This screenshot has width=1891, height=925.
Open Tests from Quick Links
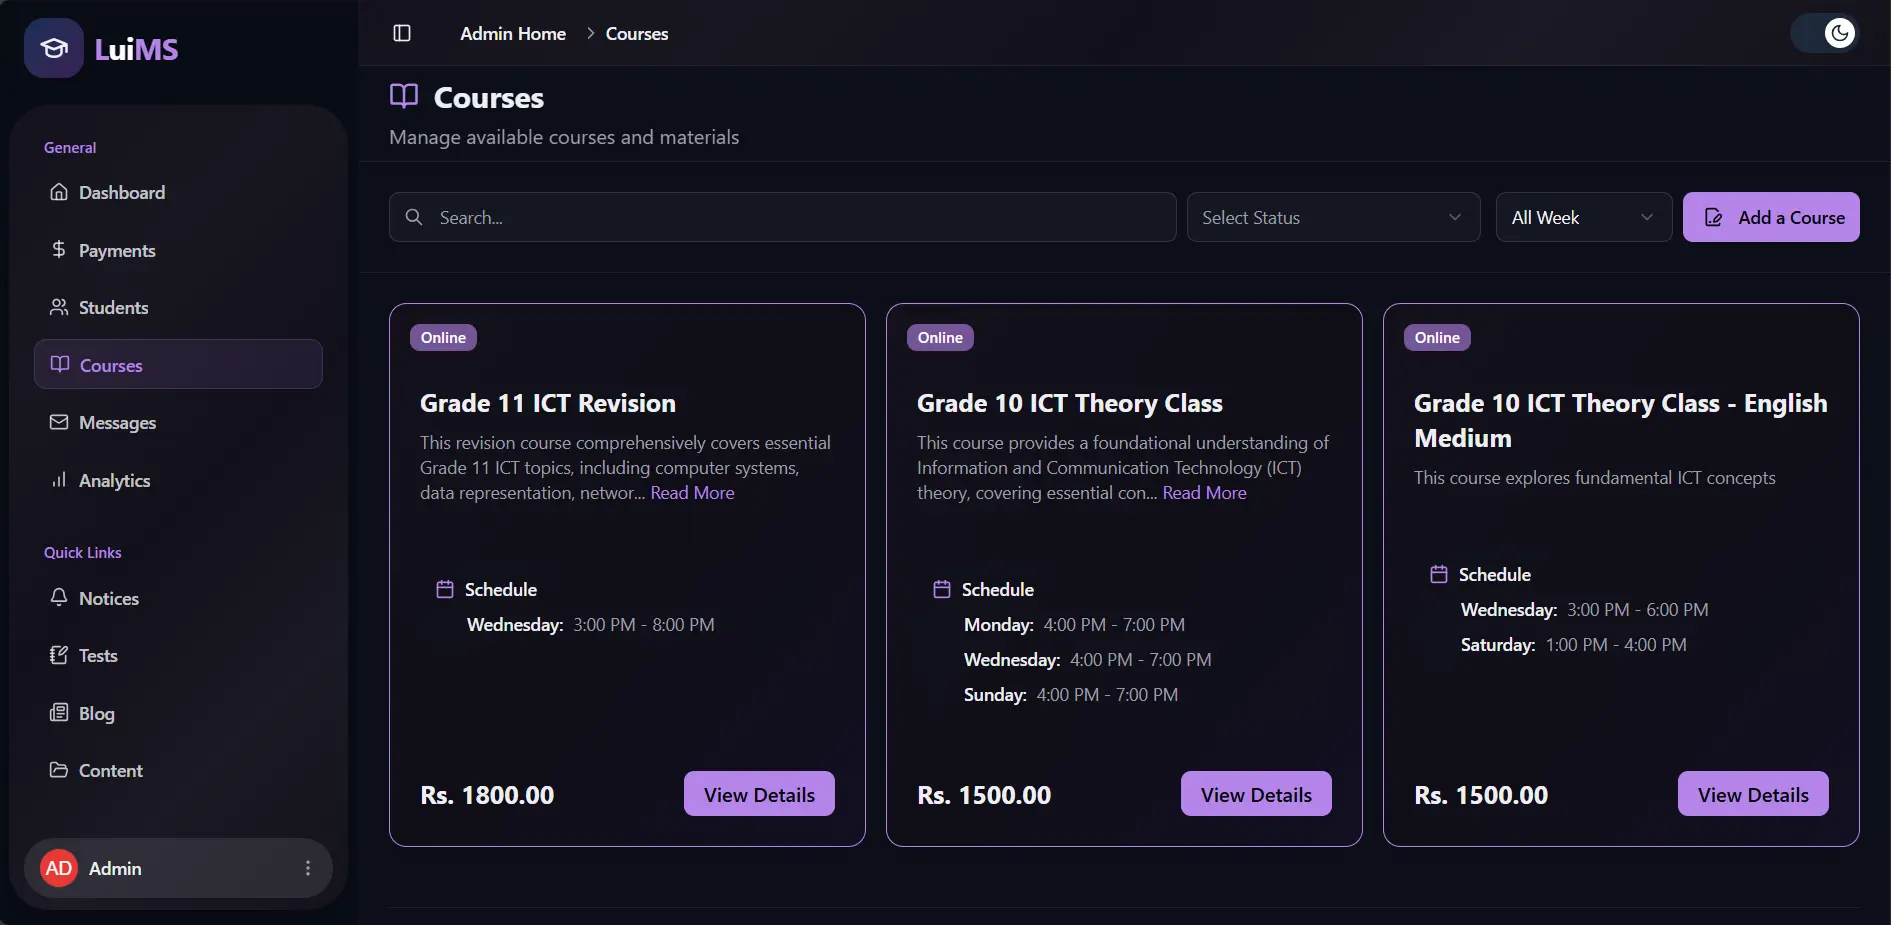pos(98,656)
